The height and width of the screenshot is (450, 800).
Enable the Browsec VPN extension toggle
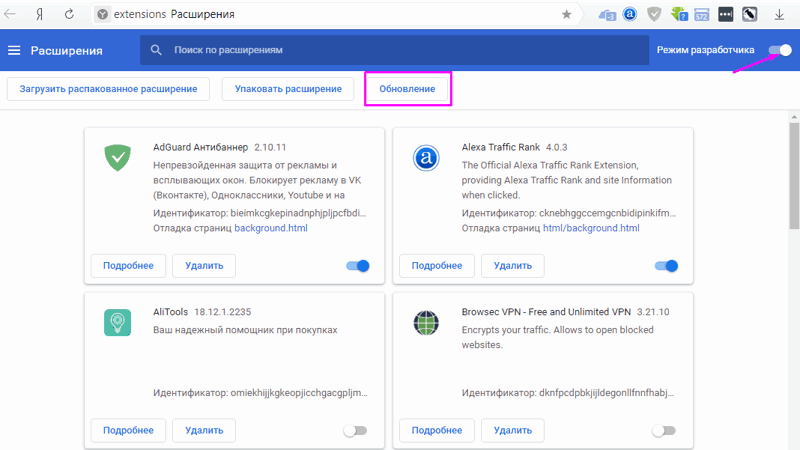[664, 431]
